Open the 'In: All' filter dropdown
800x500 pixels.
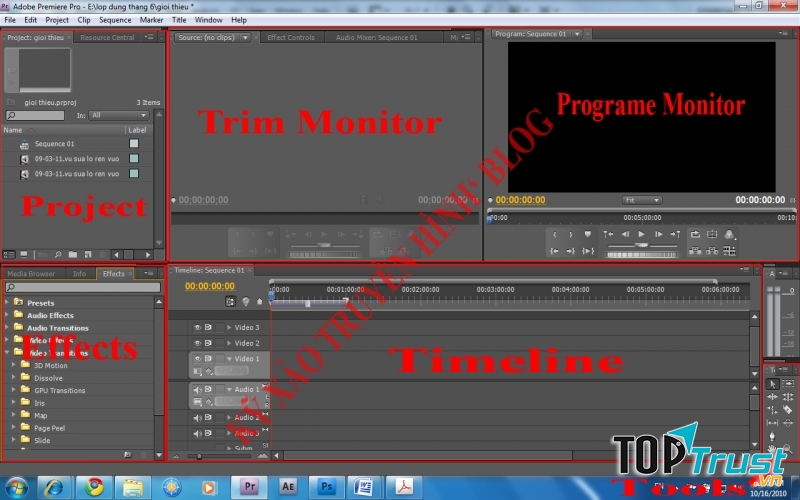point(118,116)
